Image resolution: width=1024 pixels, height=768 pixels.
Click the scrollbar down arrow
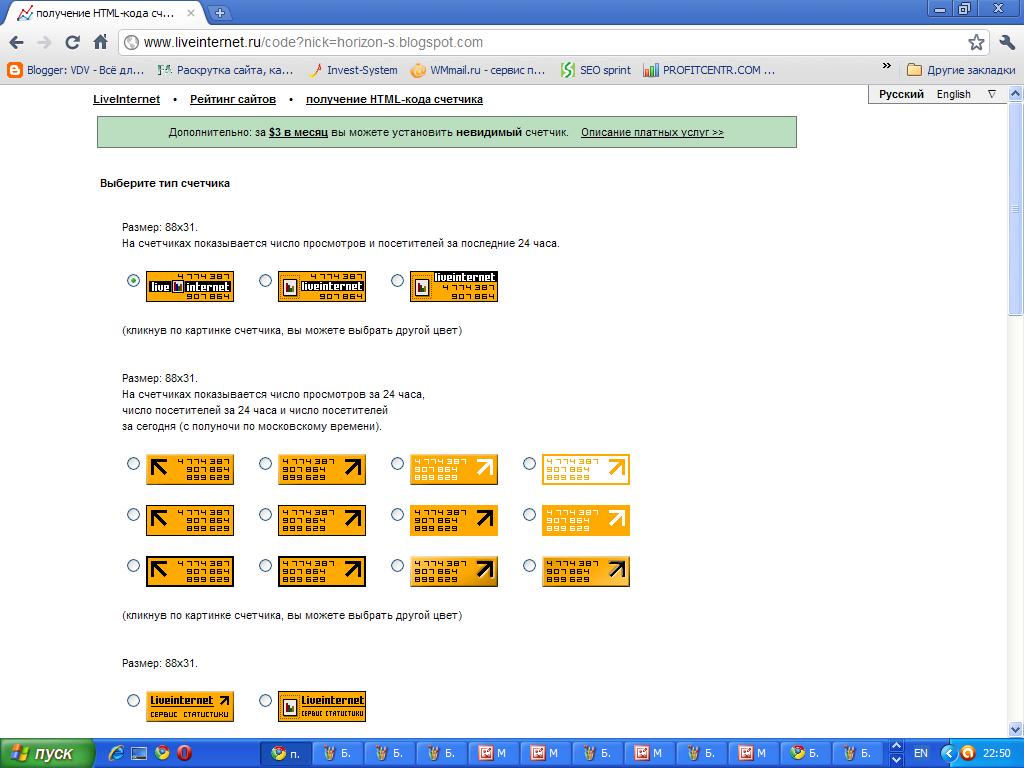(x=1015, y=729)
